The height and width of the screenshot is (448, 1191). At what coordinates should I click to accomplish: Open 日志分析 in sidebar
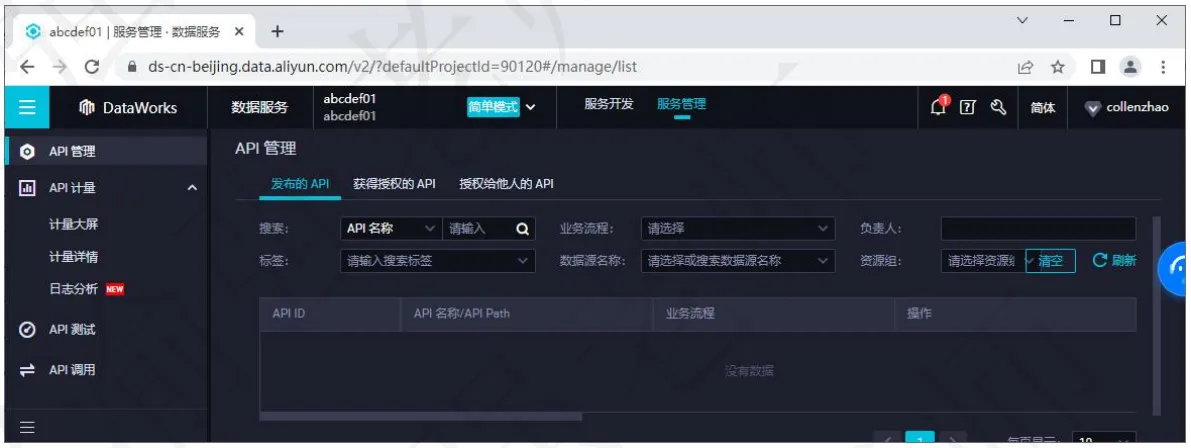tap(74, 289)
